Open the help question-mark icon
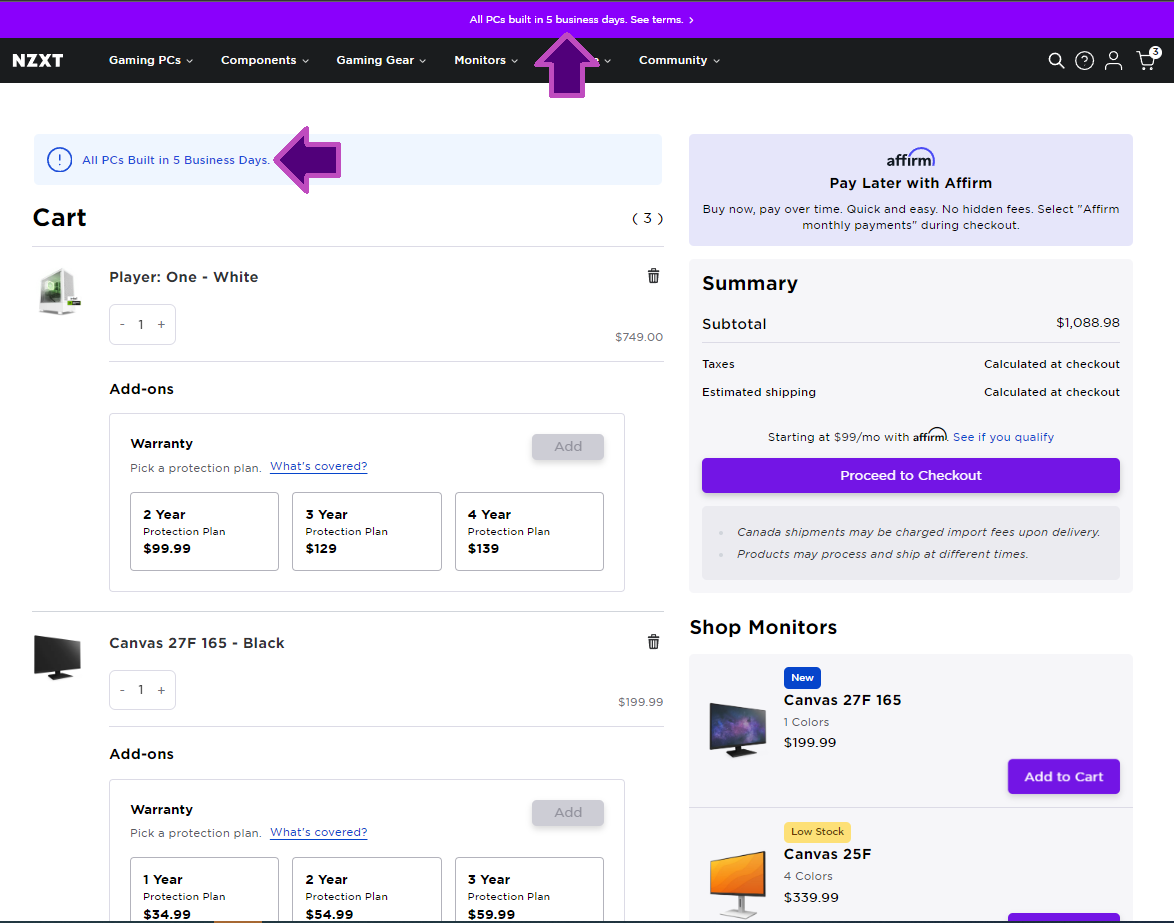 click(1084, 61)
